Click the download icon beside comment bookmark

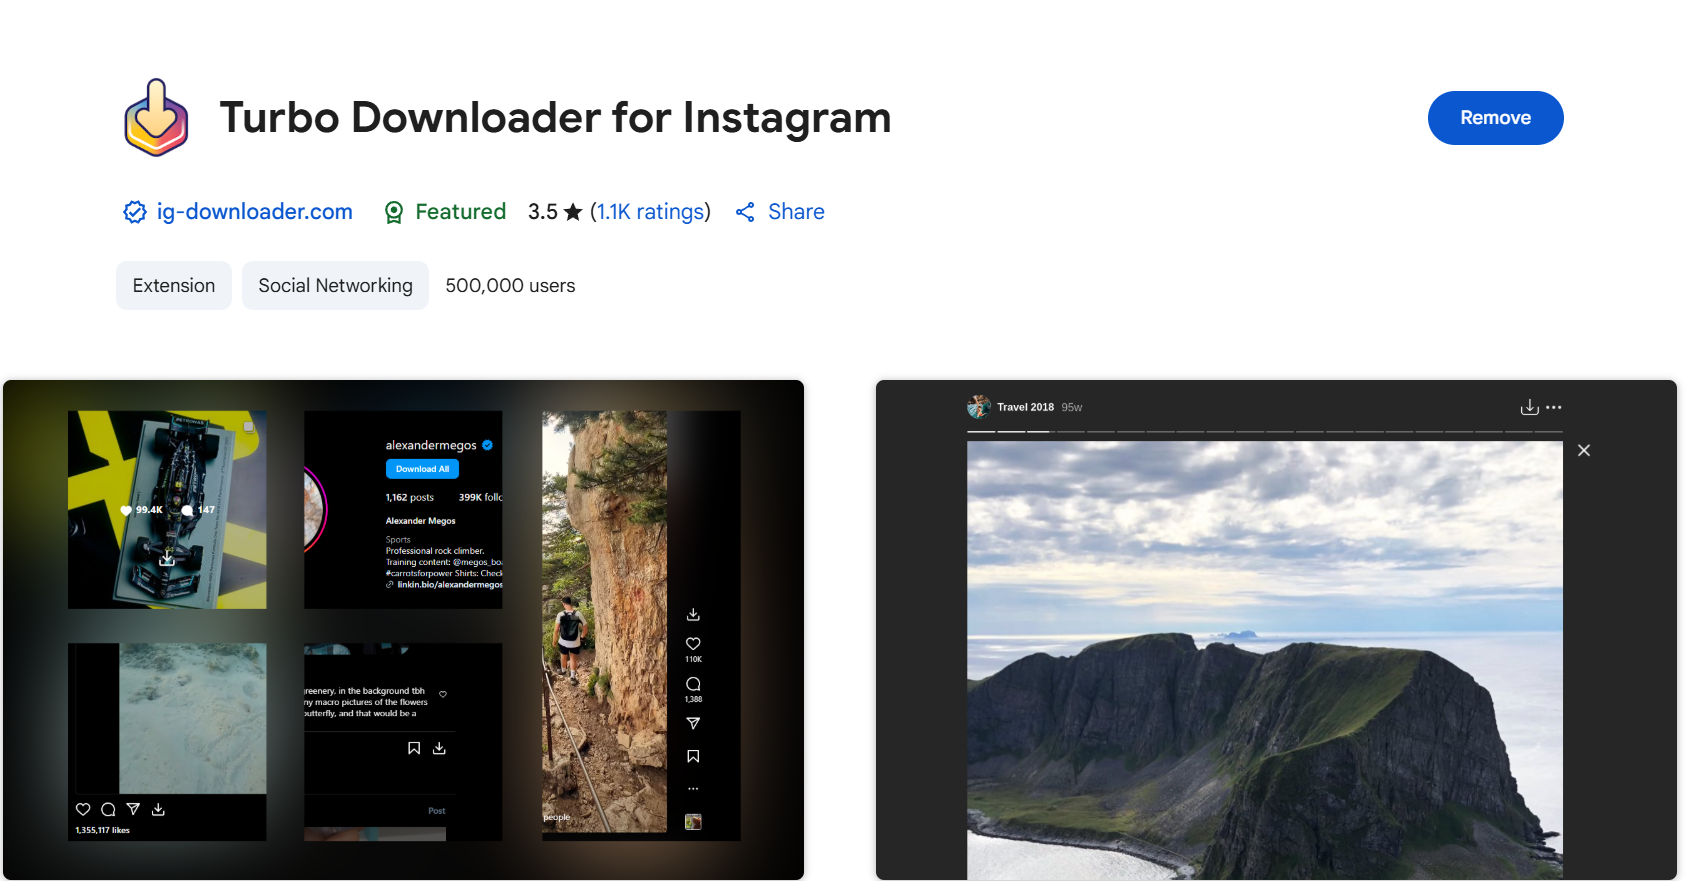439,748
